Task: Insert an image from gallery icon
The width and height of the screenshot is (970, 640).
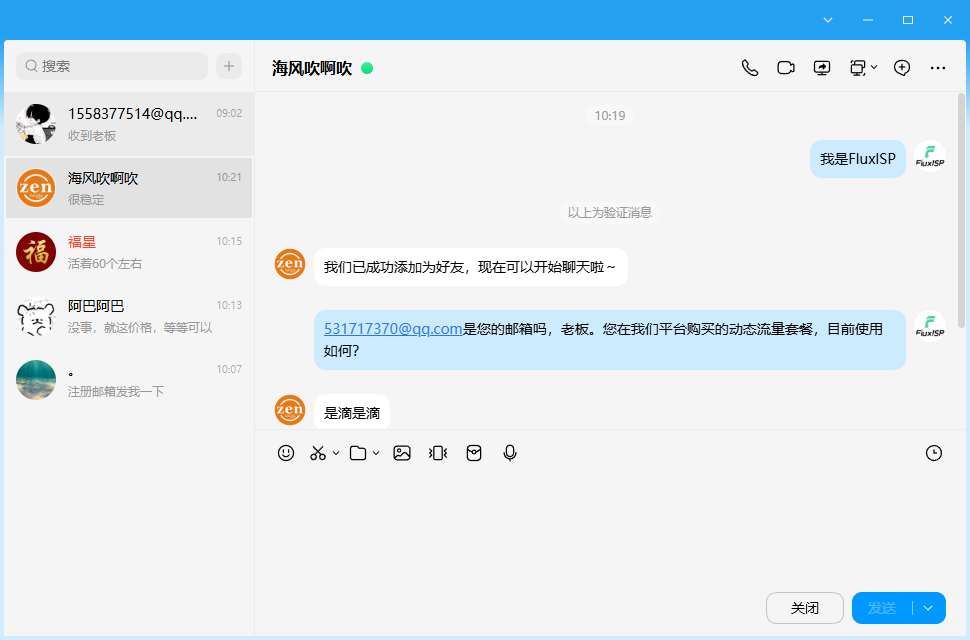Action: (x=402, y=453)
